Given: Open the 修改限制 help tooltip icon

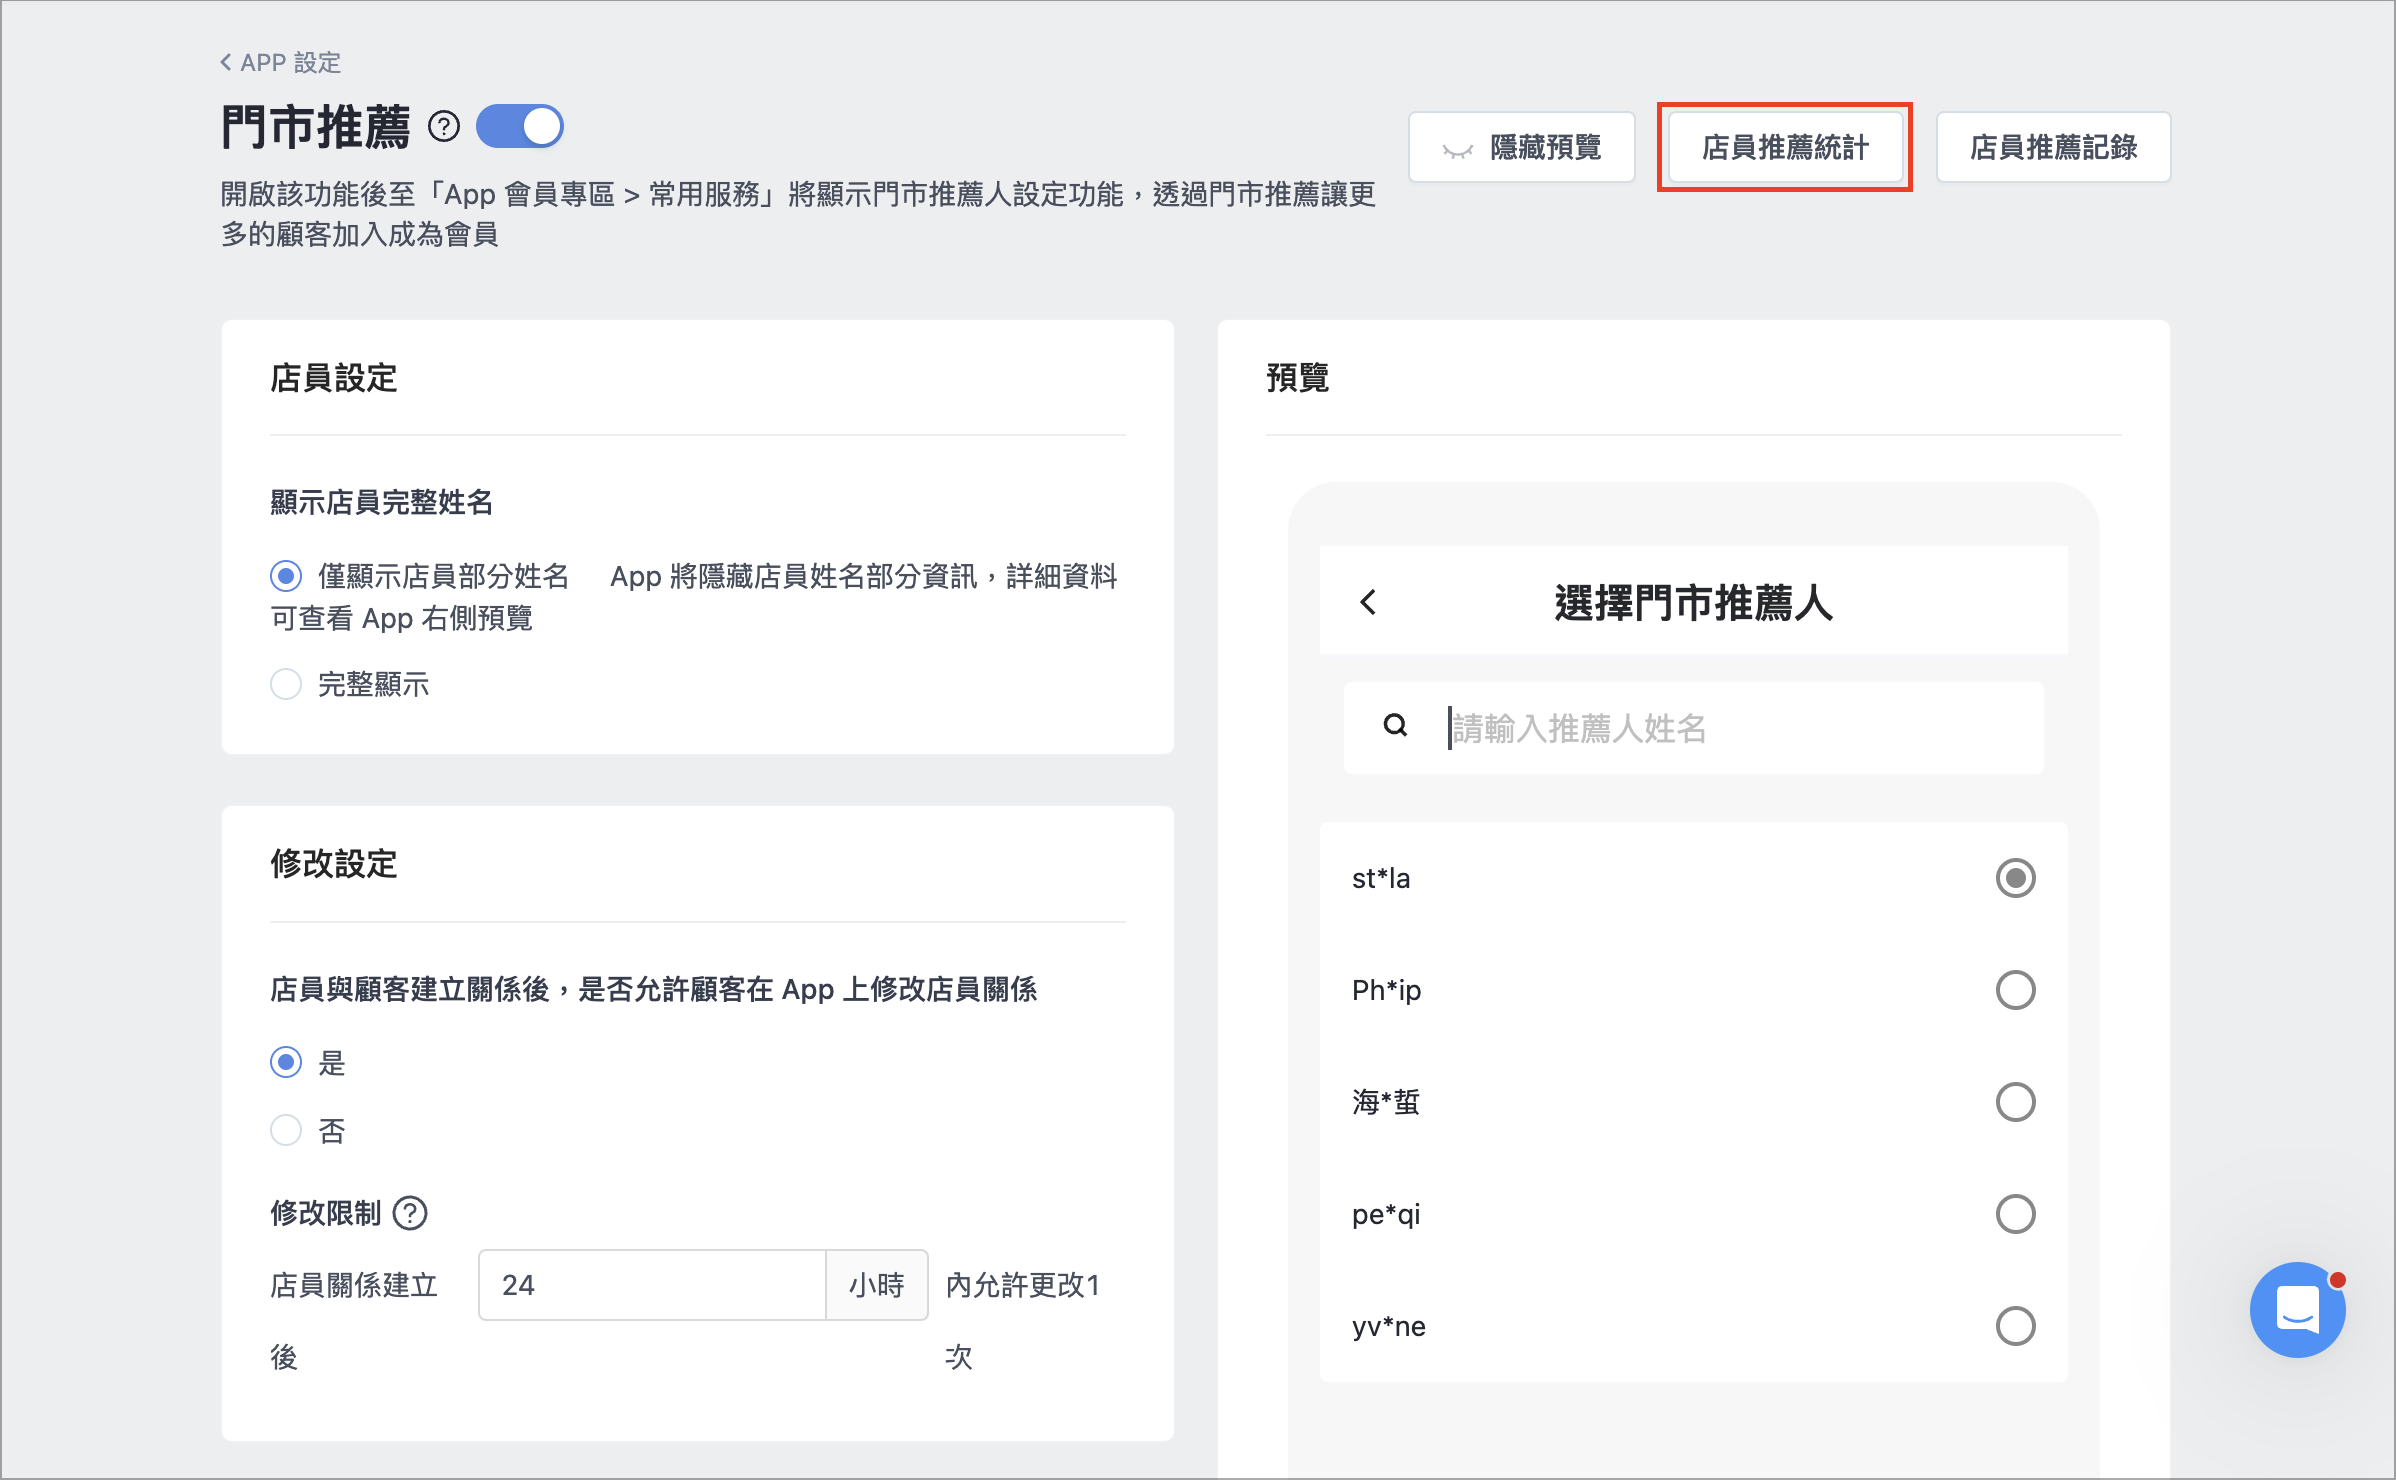Looking at the screenshot, I should (410, 1213).
